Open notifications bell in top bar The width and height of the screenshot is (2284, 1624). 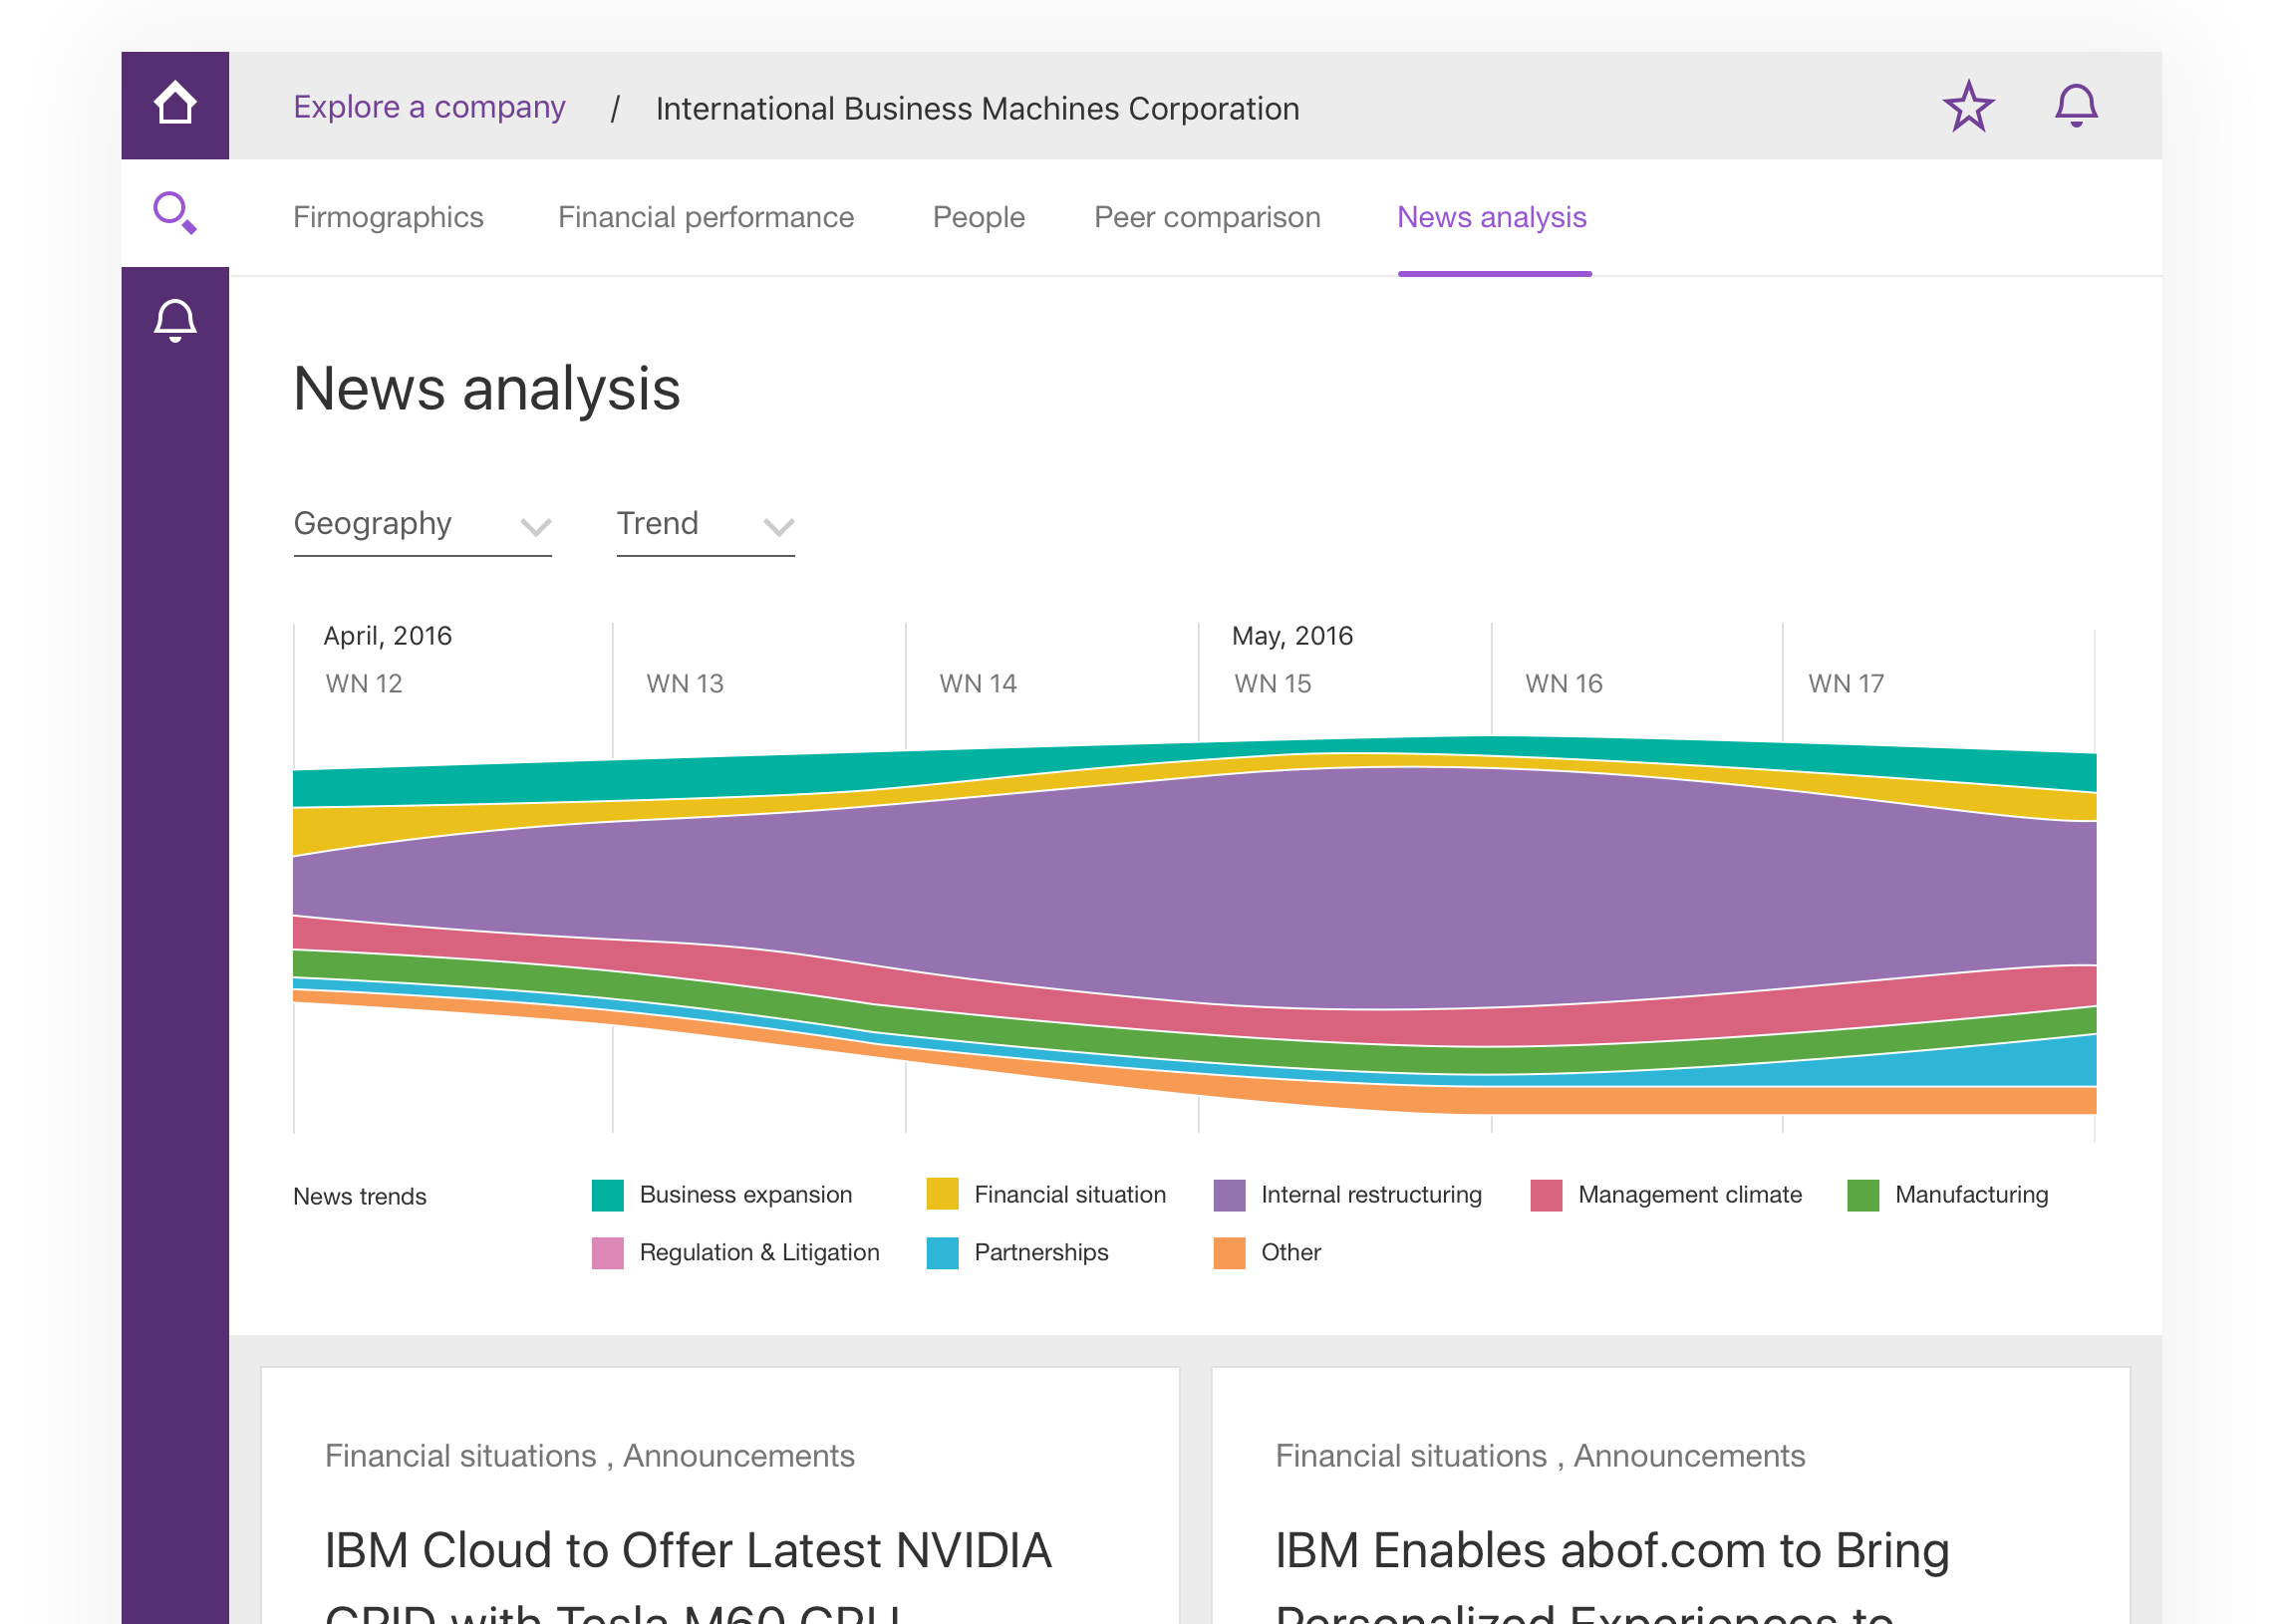[x=2075, y=106]
